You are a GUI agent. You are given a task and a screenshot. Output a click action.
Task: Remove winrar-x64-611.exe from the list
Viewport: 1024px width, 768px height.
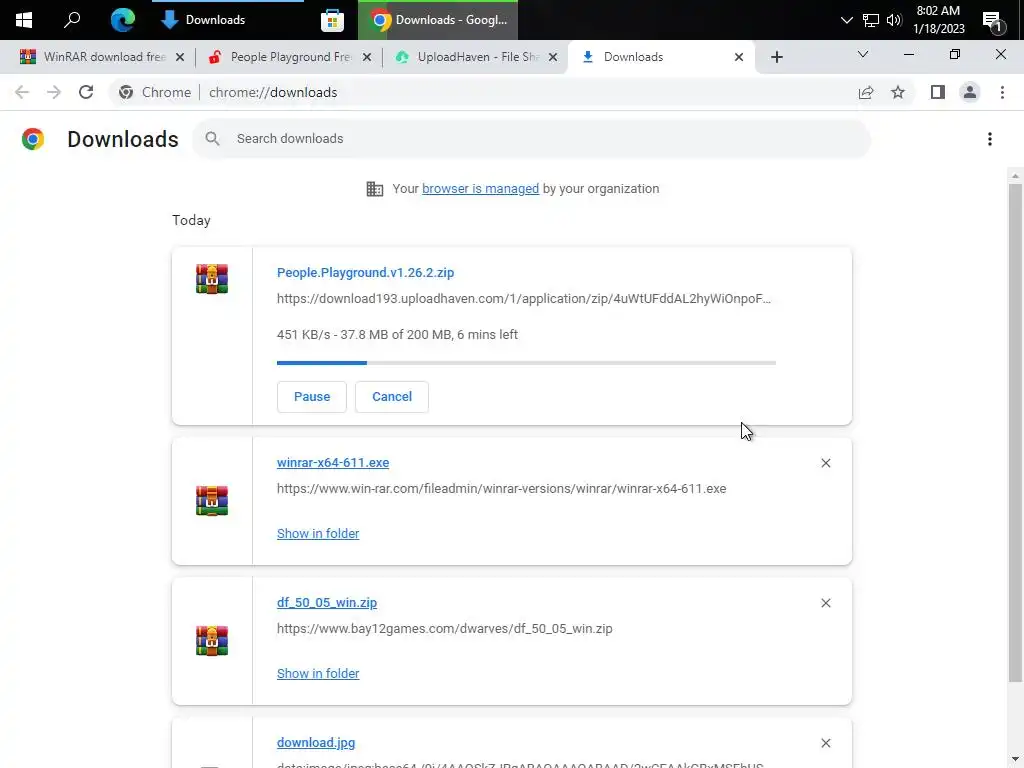[x=825, y=463]
